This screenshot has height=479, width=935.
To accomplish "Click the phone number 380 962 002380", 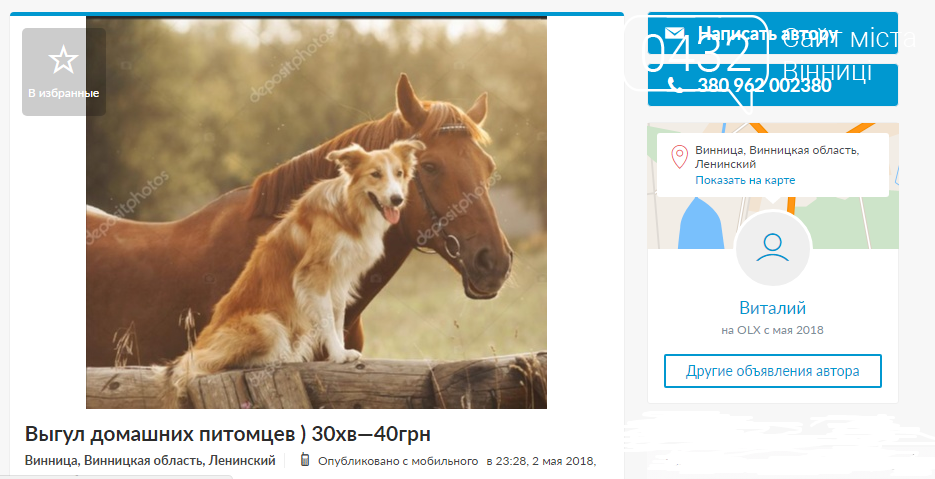I will pos(764,85).
